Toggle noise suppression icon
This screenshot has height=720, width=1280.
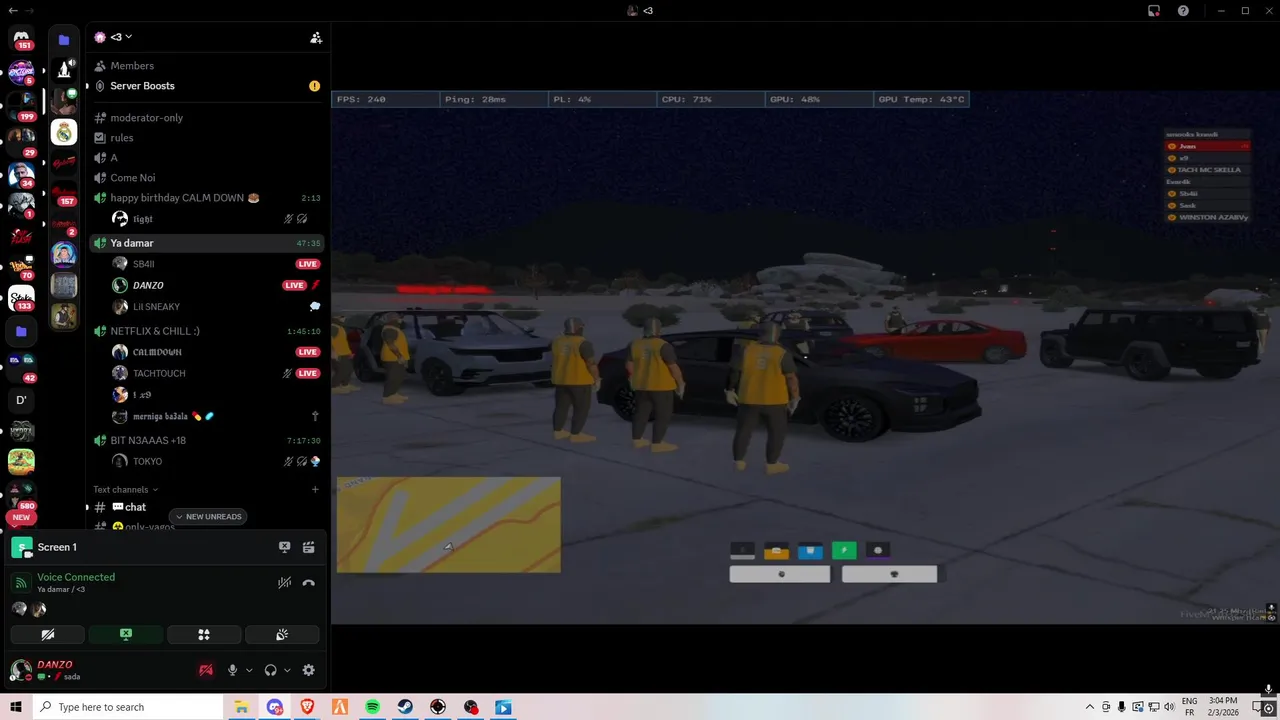(x=285, y=583)
